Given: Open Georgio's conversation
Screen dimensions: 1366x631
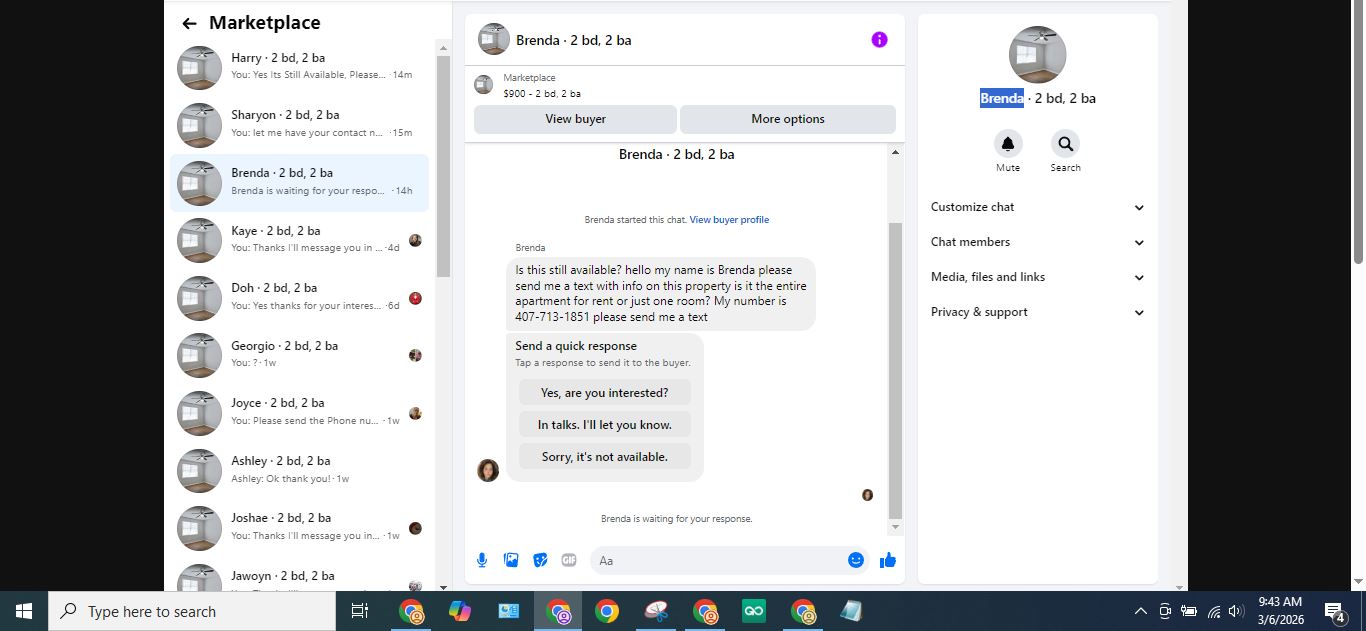Looking at the screenshot, I should coord(300,355).
